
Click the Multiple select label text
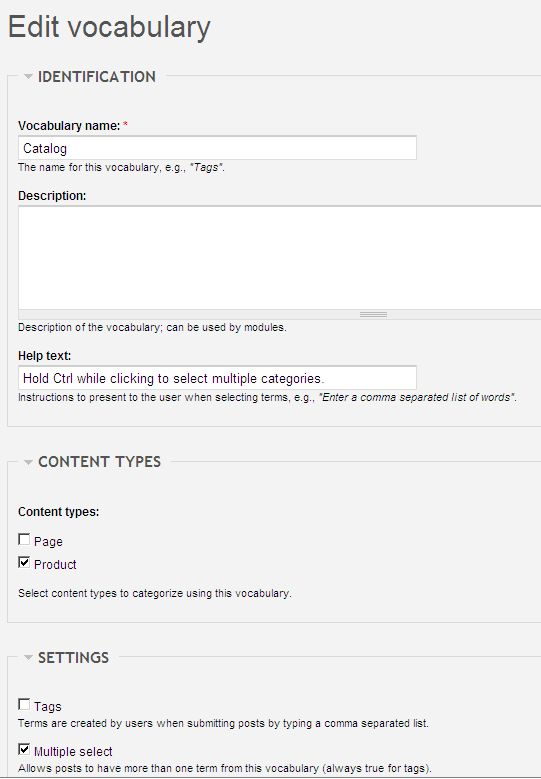pyautogui.click(x=73, y=752)
